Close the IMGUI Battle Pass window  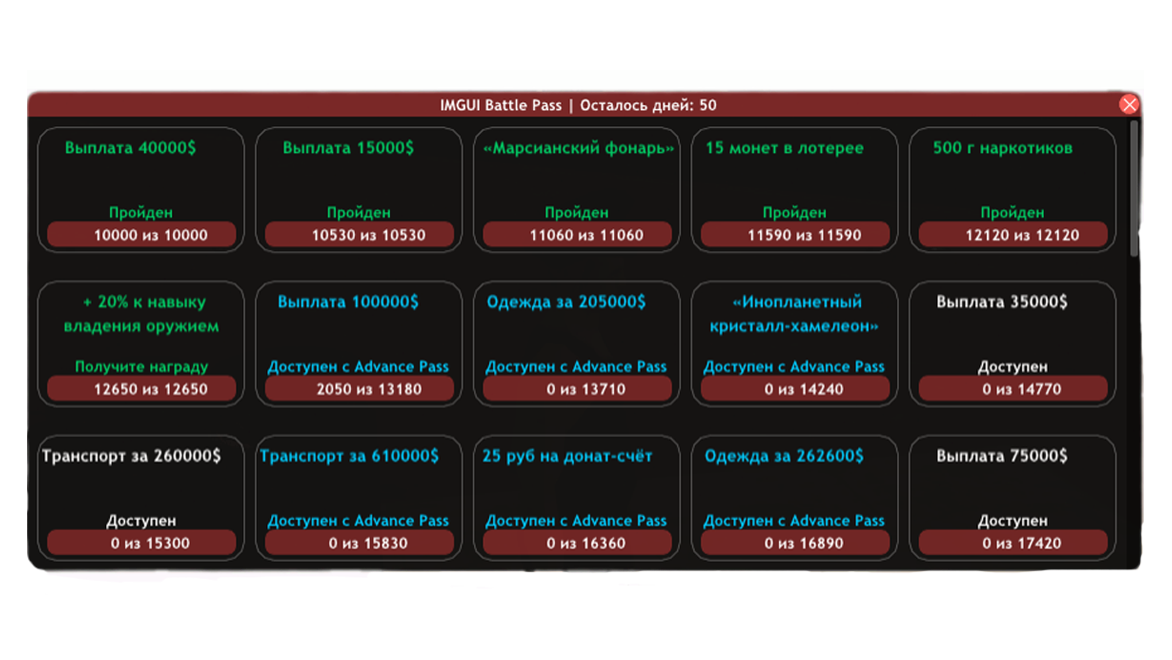click(1129, 105)
